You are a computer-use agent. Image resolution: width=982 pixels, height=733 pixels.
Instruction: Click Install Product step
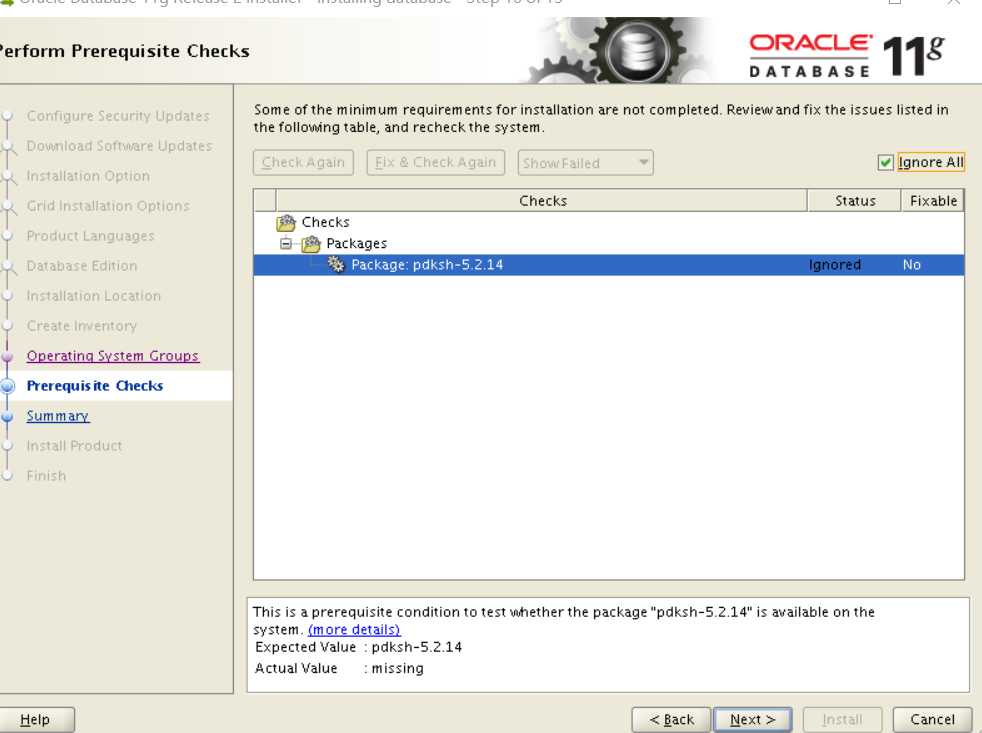[x=74, y=446]
